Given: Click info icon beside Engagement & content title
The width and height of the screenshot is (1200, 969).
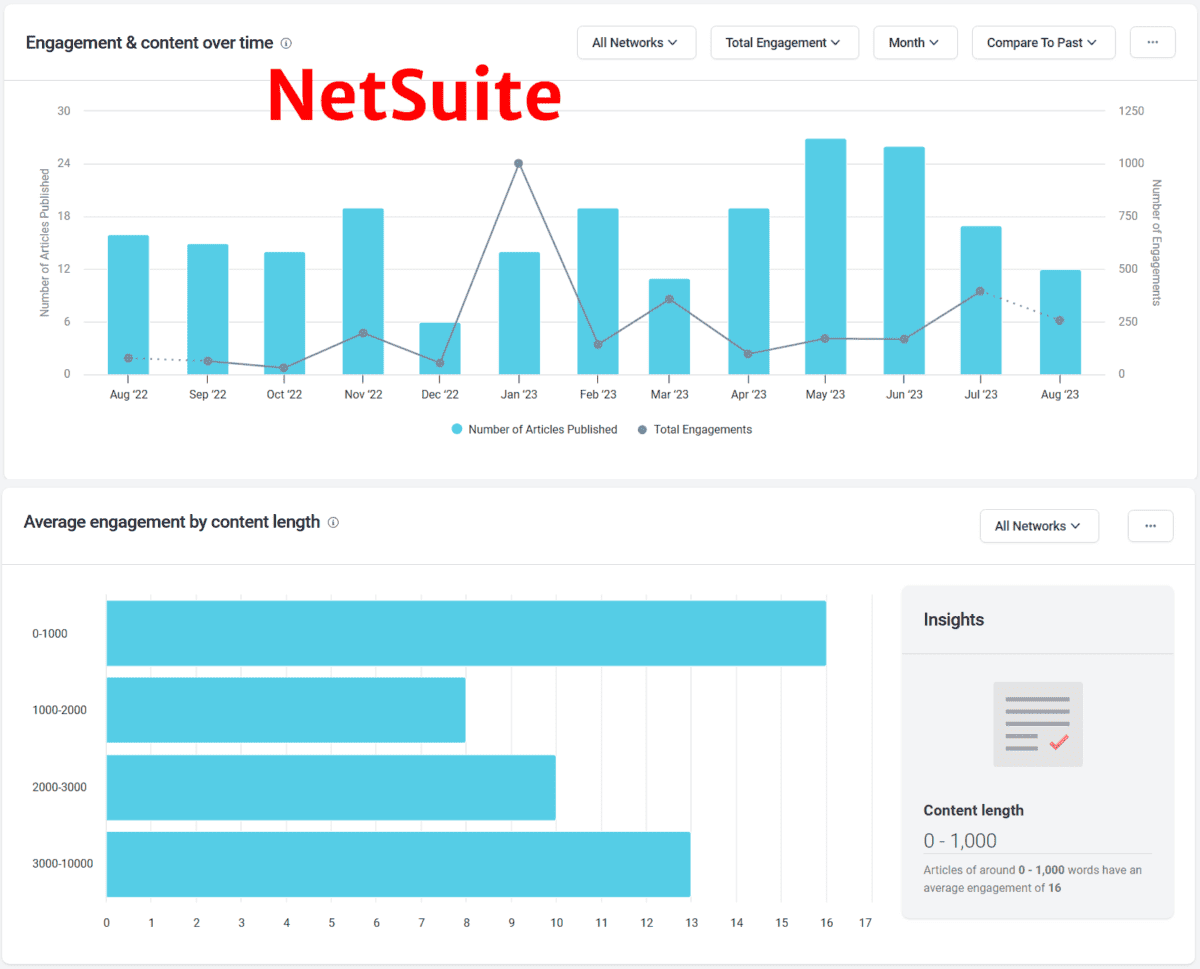Looking at the screenshot, I should point(286,43).
